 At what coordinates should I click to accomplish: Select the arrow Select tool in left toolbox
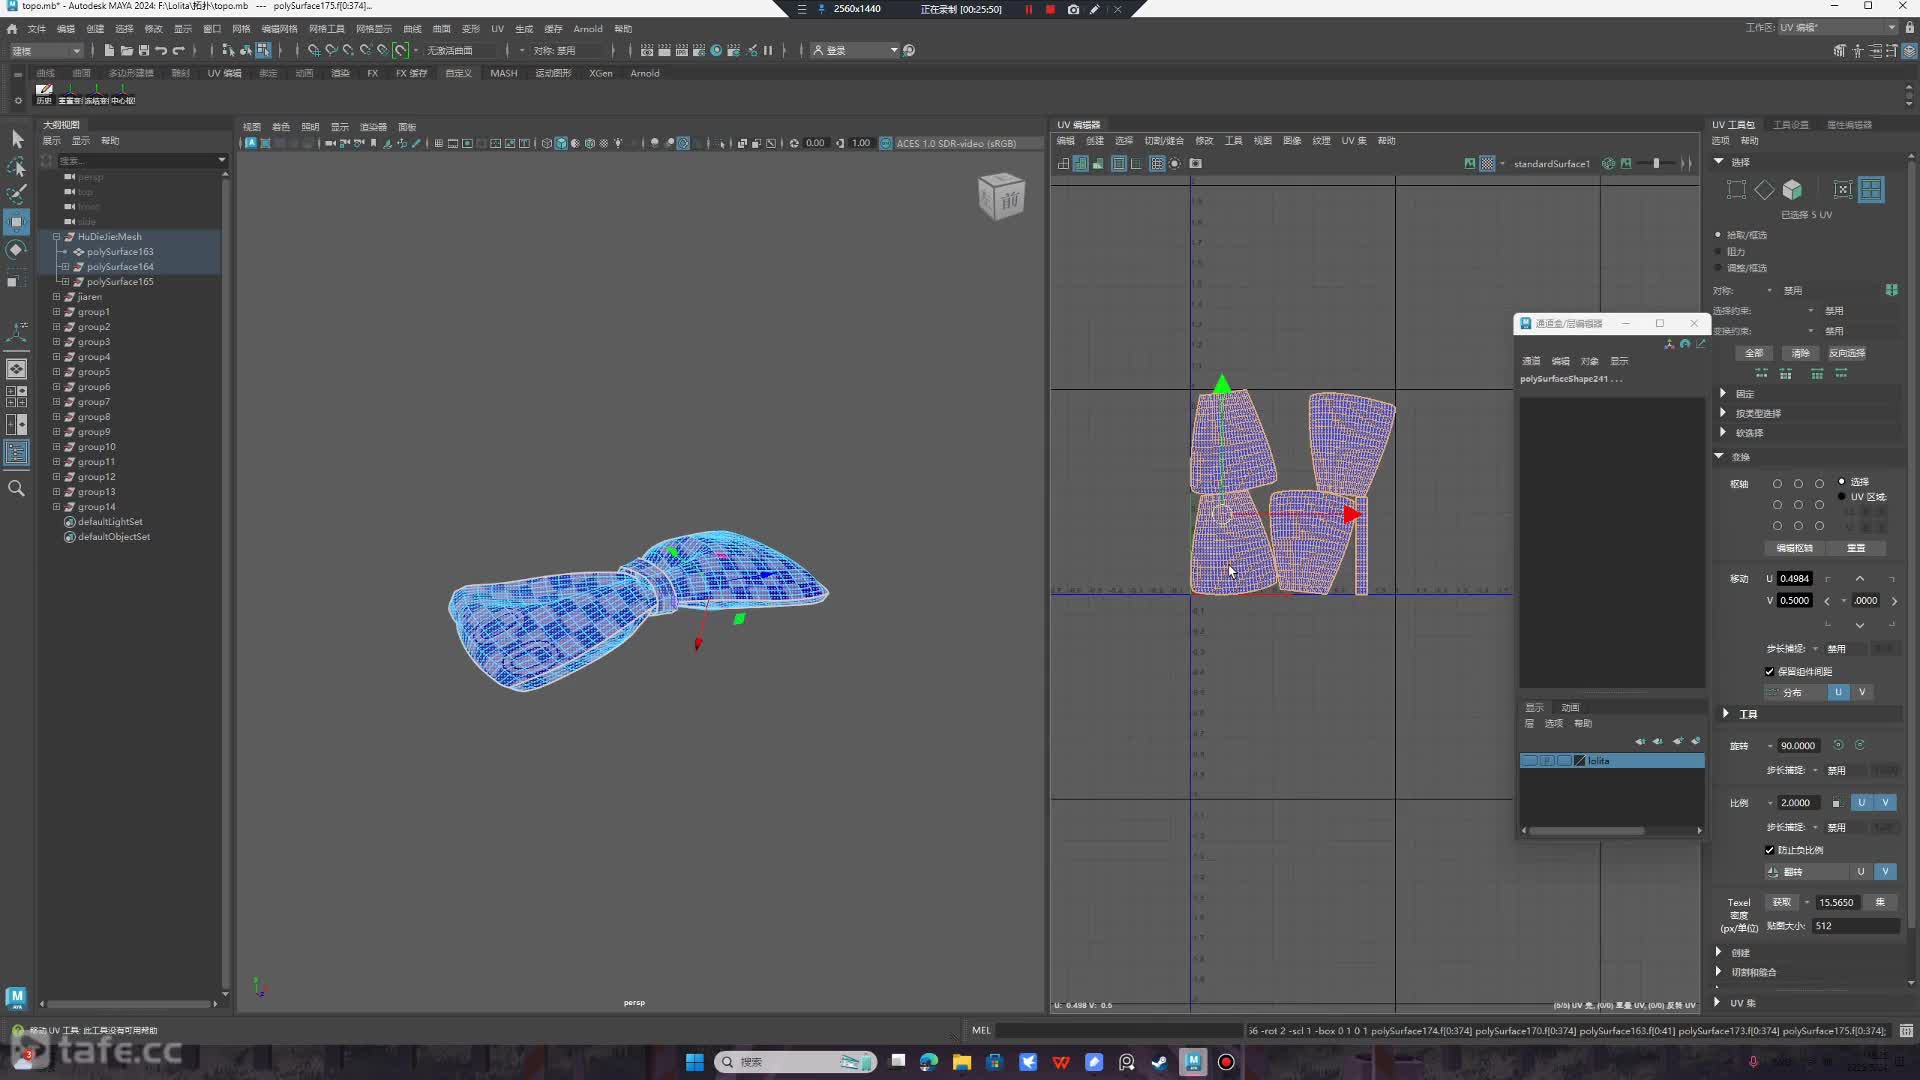[17, 139]
